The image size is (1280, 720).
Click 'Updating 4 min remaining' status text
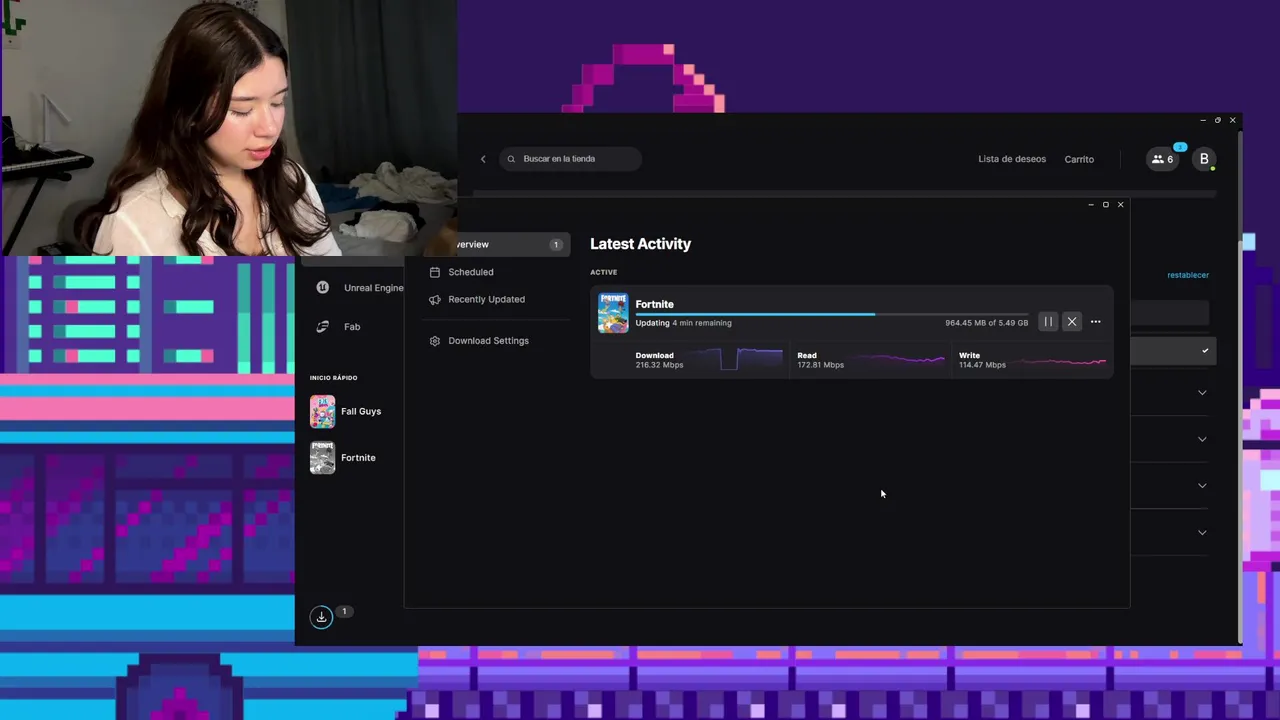[683, 323]
